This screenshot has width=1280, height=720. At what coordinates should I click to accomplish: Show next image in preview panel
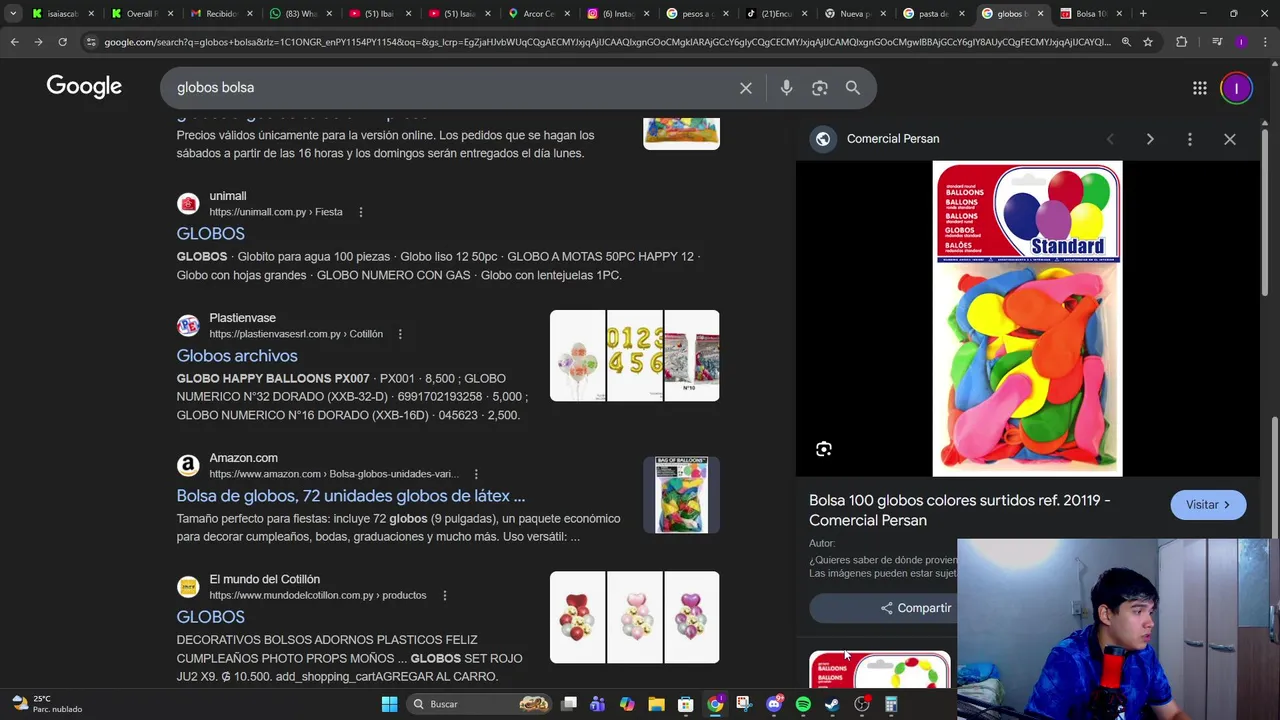coord(1150,139)
